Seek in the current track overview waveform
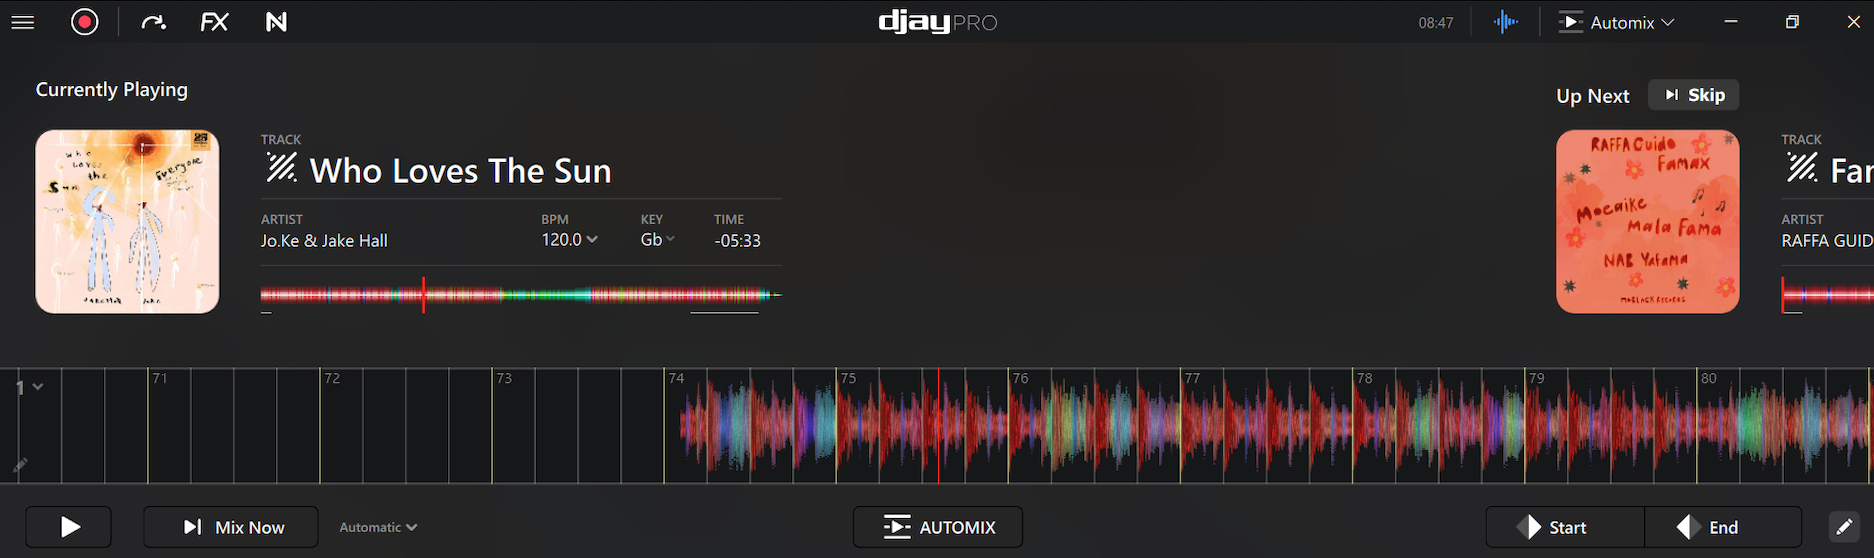 [520, 295]
